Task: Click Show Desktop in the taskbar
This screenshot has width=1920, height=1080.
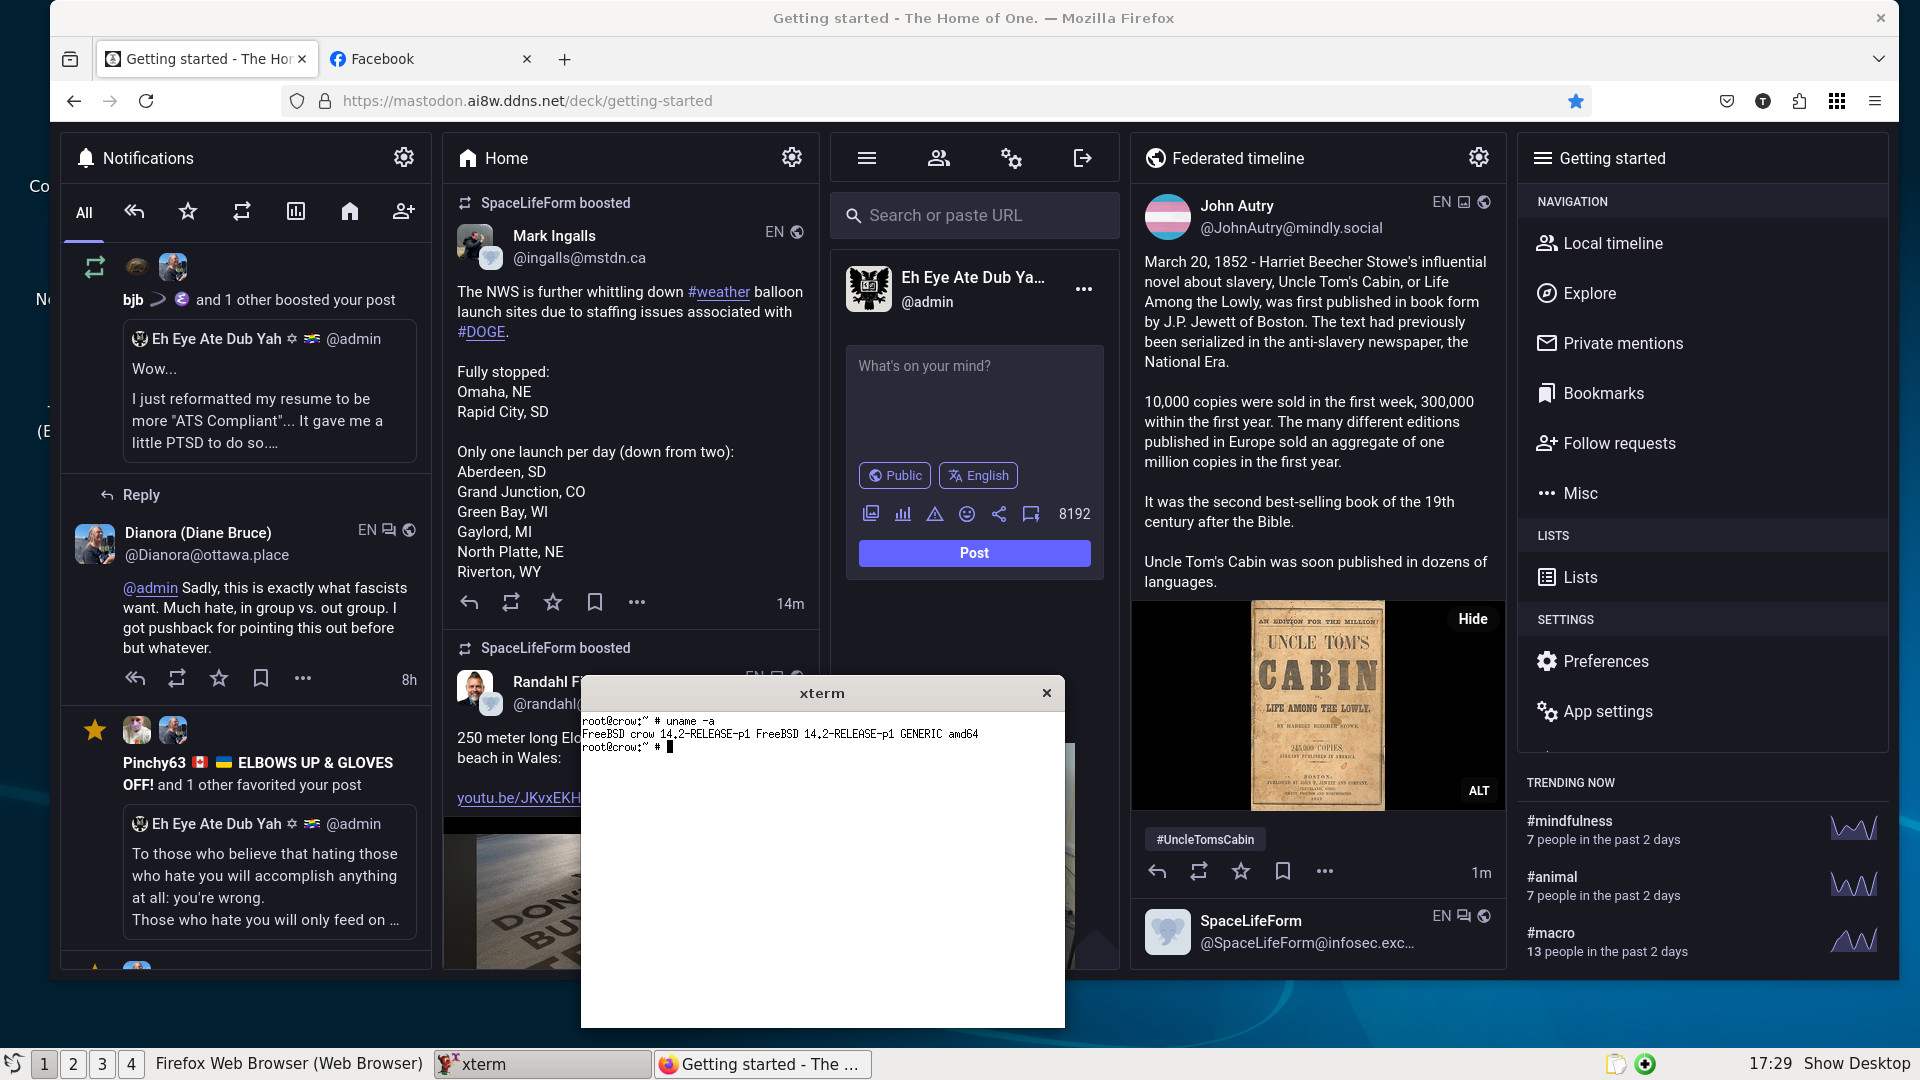Action: coord(1856,1064)
